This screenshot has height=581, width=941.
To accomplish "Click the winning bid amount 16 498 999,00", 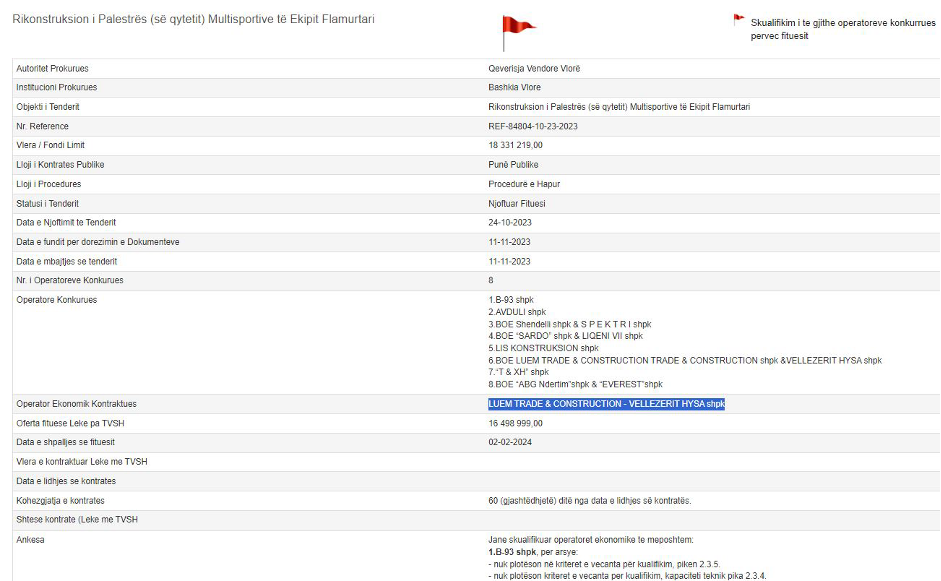I will click(x=515, y=423).
